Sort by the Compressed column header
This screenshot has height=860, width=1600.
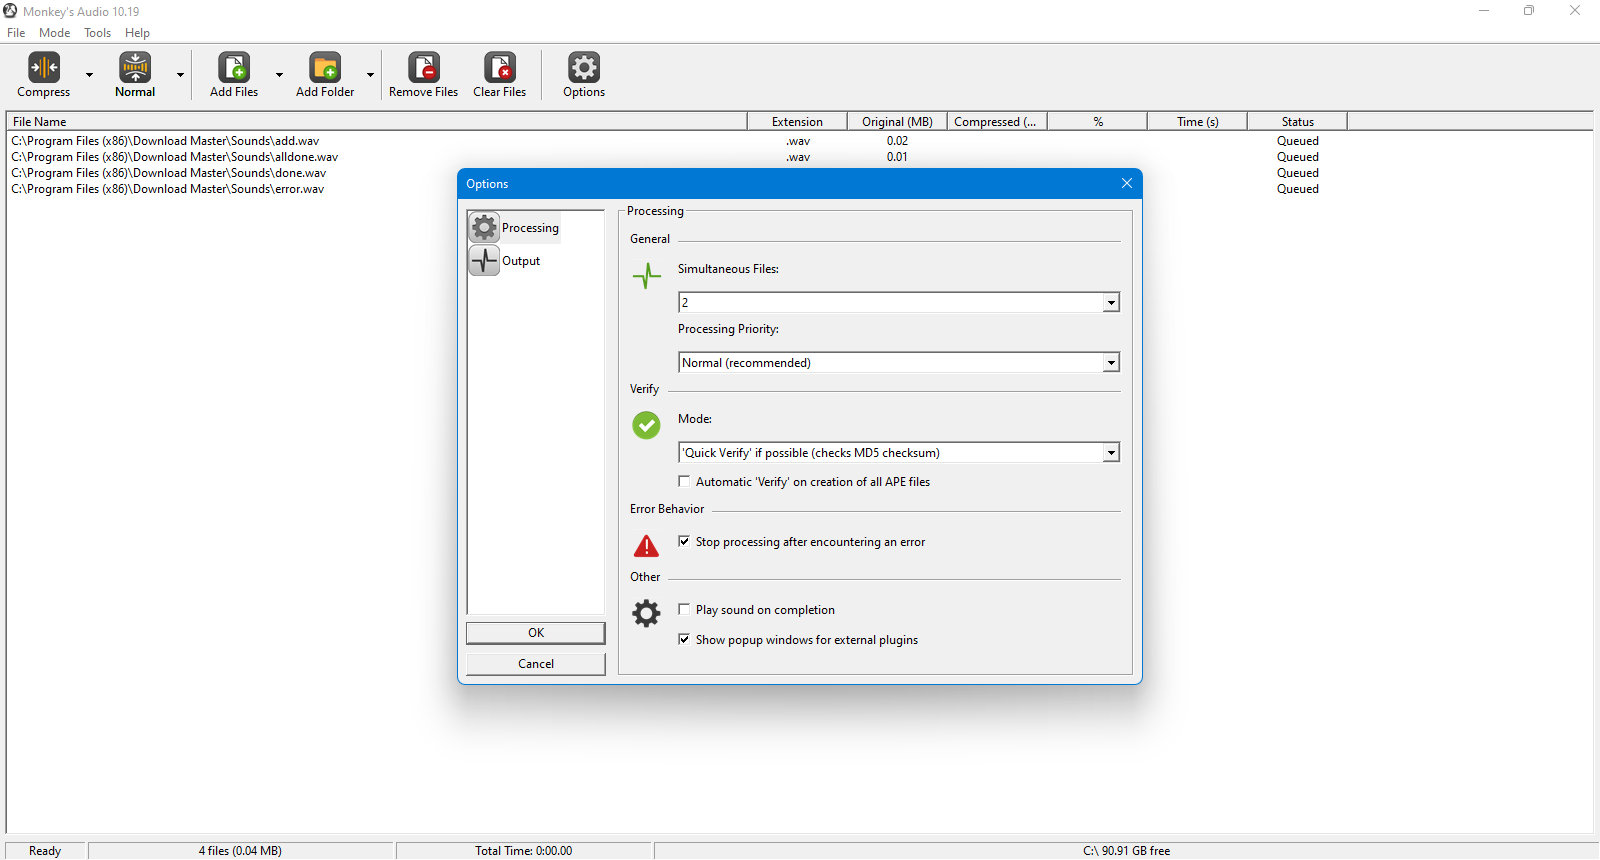(997, 121)
